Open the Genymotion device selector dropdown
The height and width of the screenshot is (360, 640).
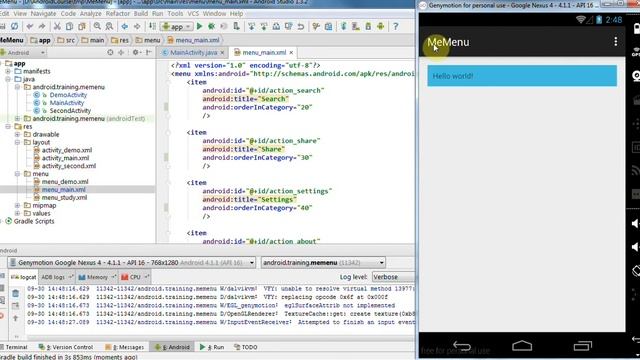tap(131, 262)
